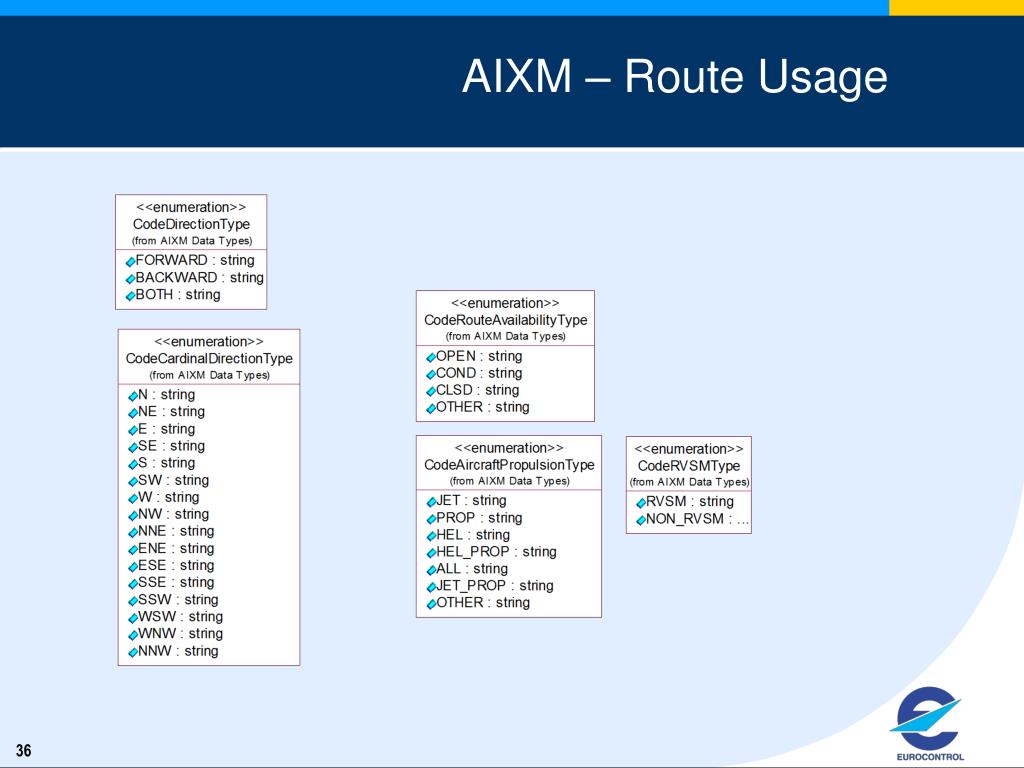Select the CodeCardinalDirectionType class name

pos(209,359)
